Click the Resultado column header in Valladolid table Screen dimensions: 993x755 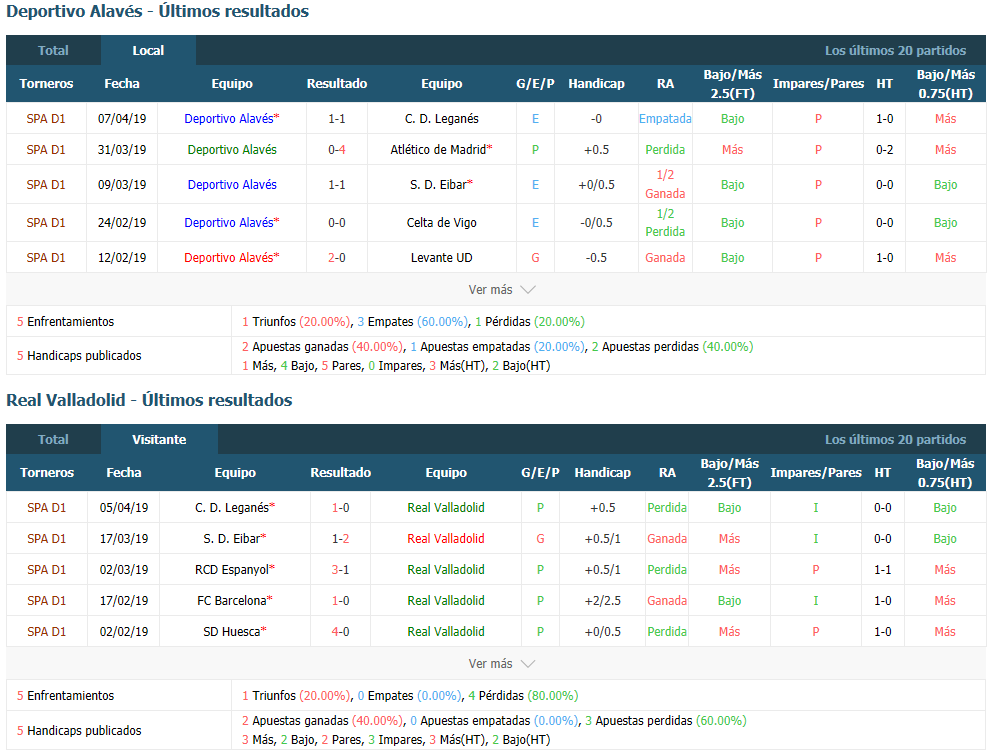[341, 473]
